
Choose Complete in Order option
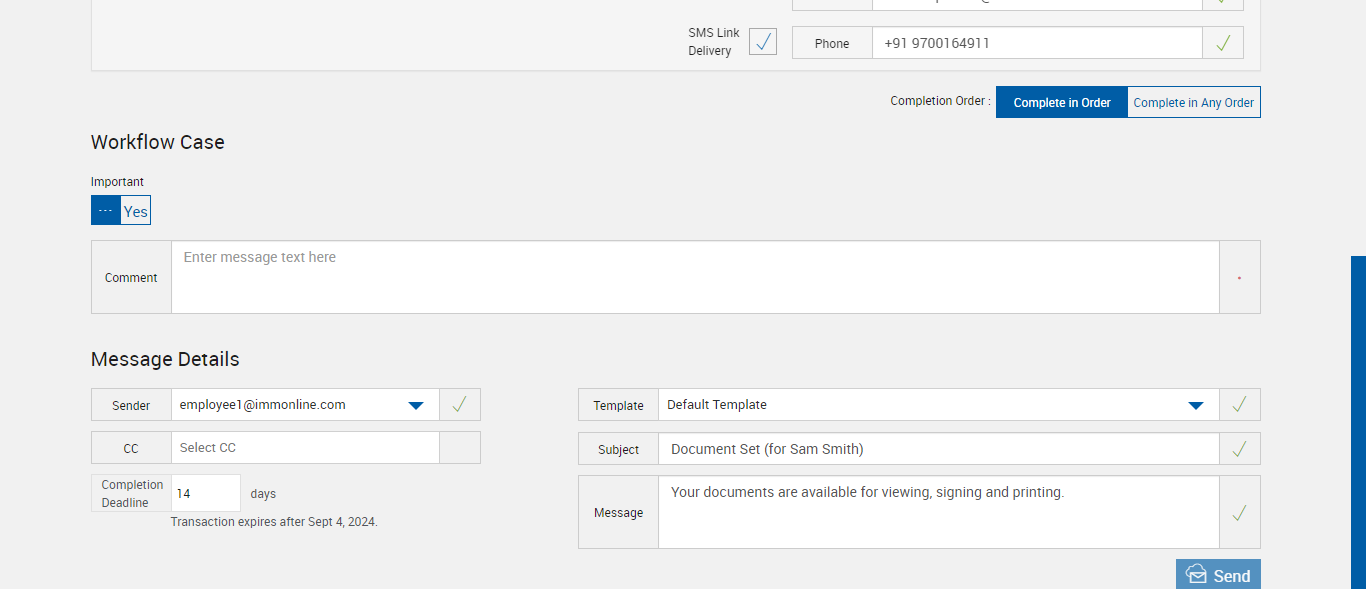[x=1062, y=102]
